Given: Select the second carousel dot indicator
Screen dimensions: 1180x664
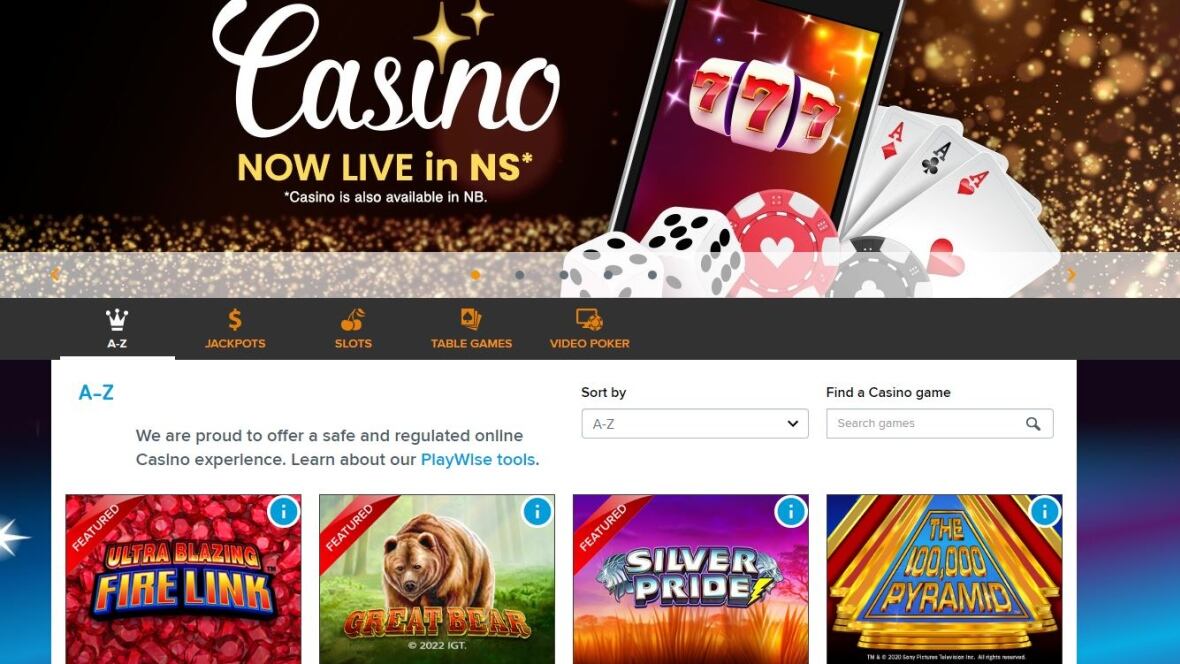Looking at the screenshot, I should click(519, 275).
